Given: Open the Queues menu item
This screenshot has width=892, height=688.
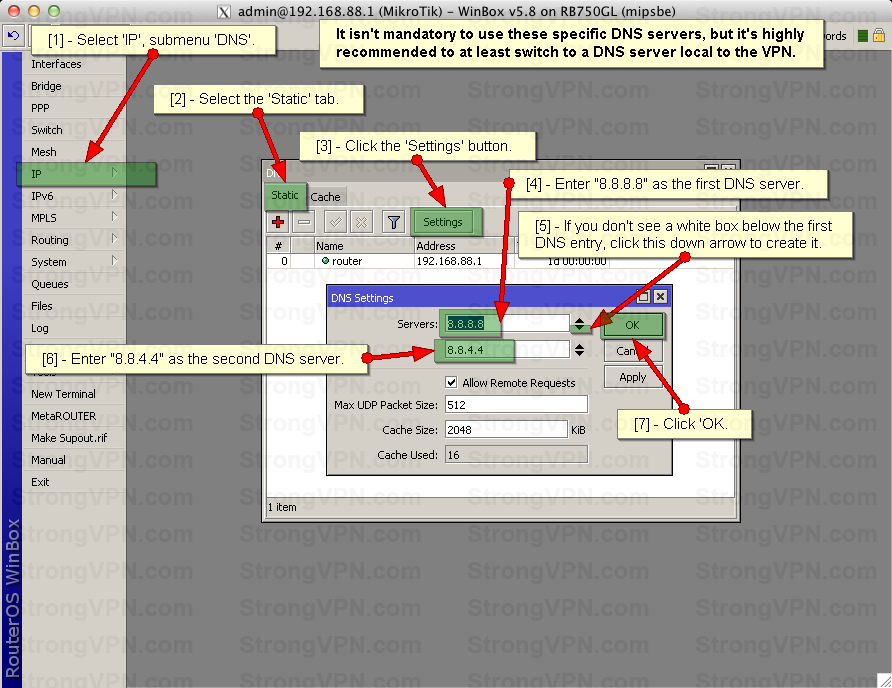Looking at the screenshot, I should pos(74,284).
